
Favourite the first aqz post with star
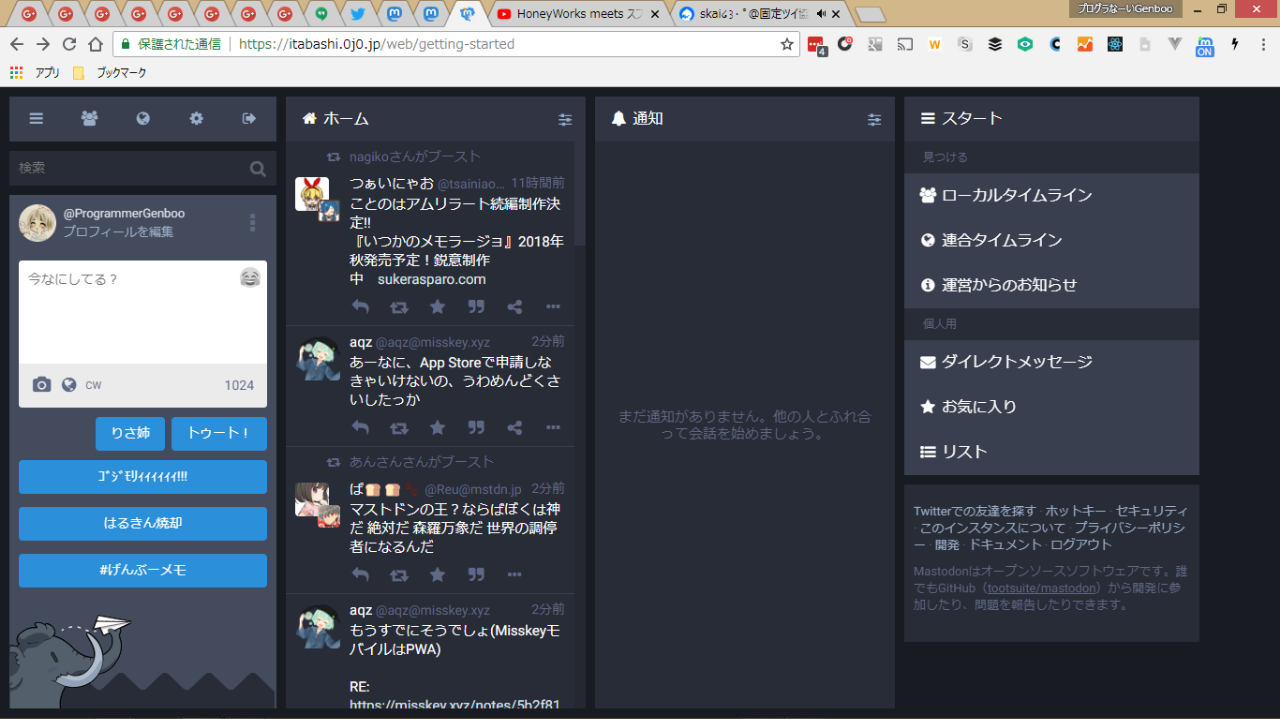[x=437, y=427]
